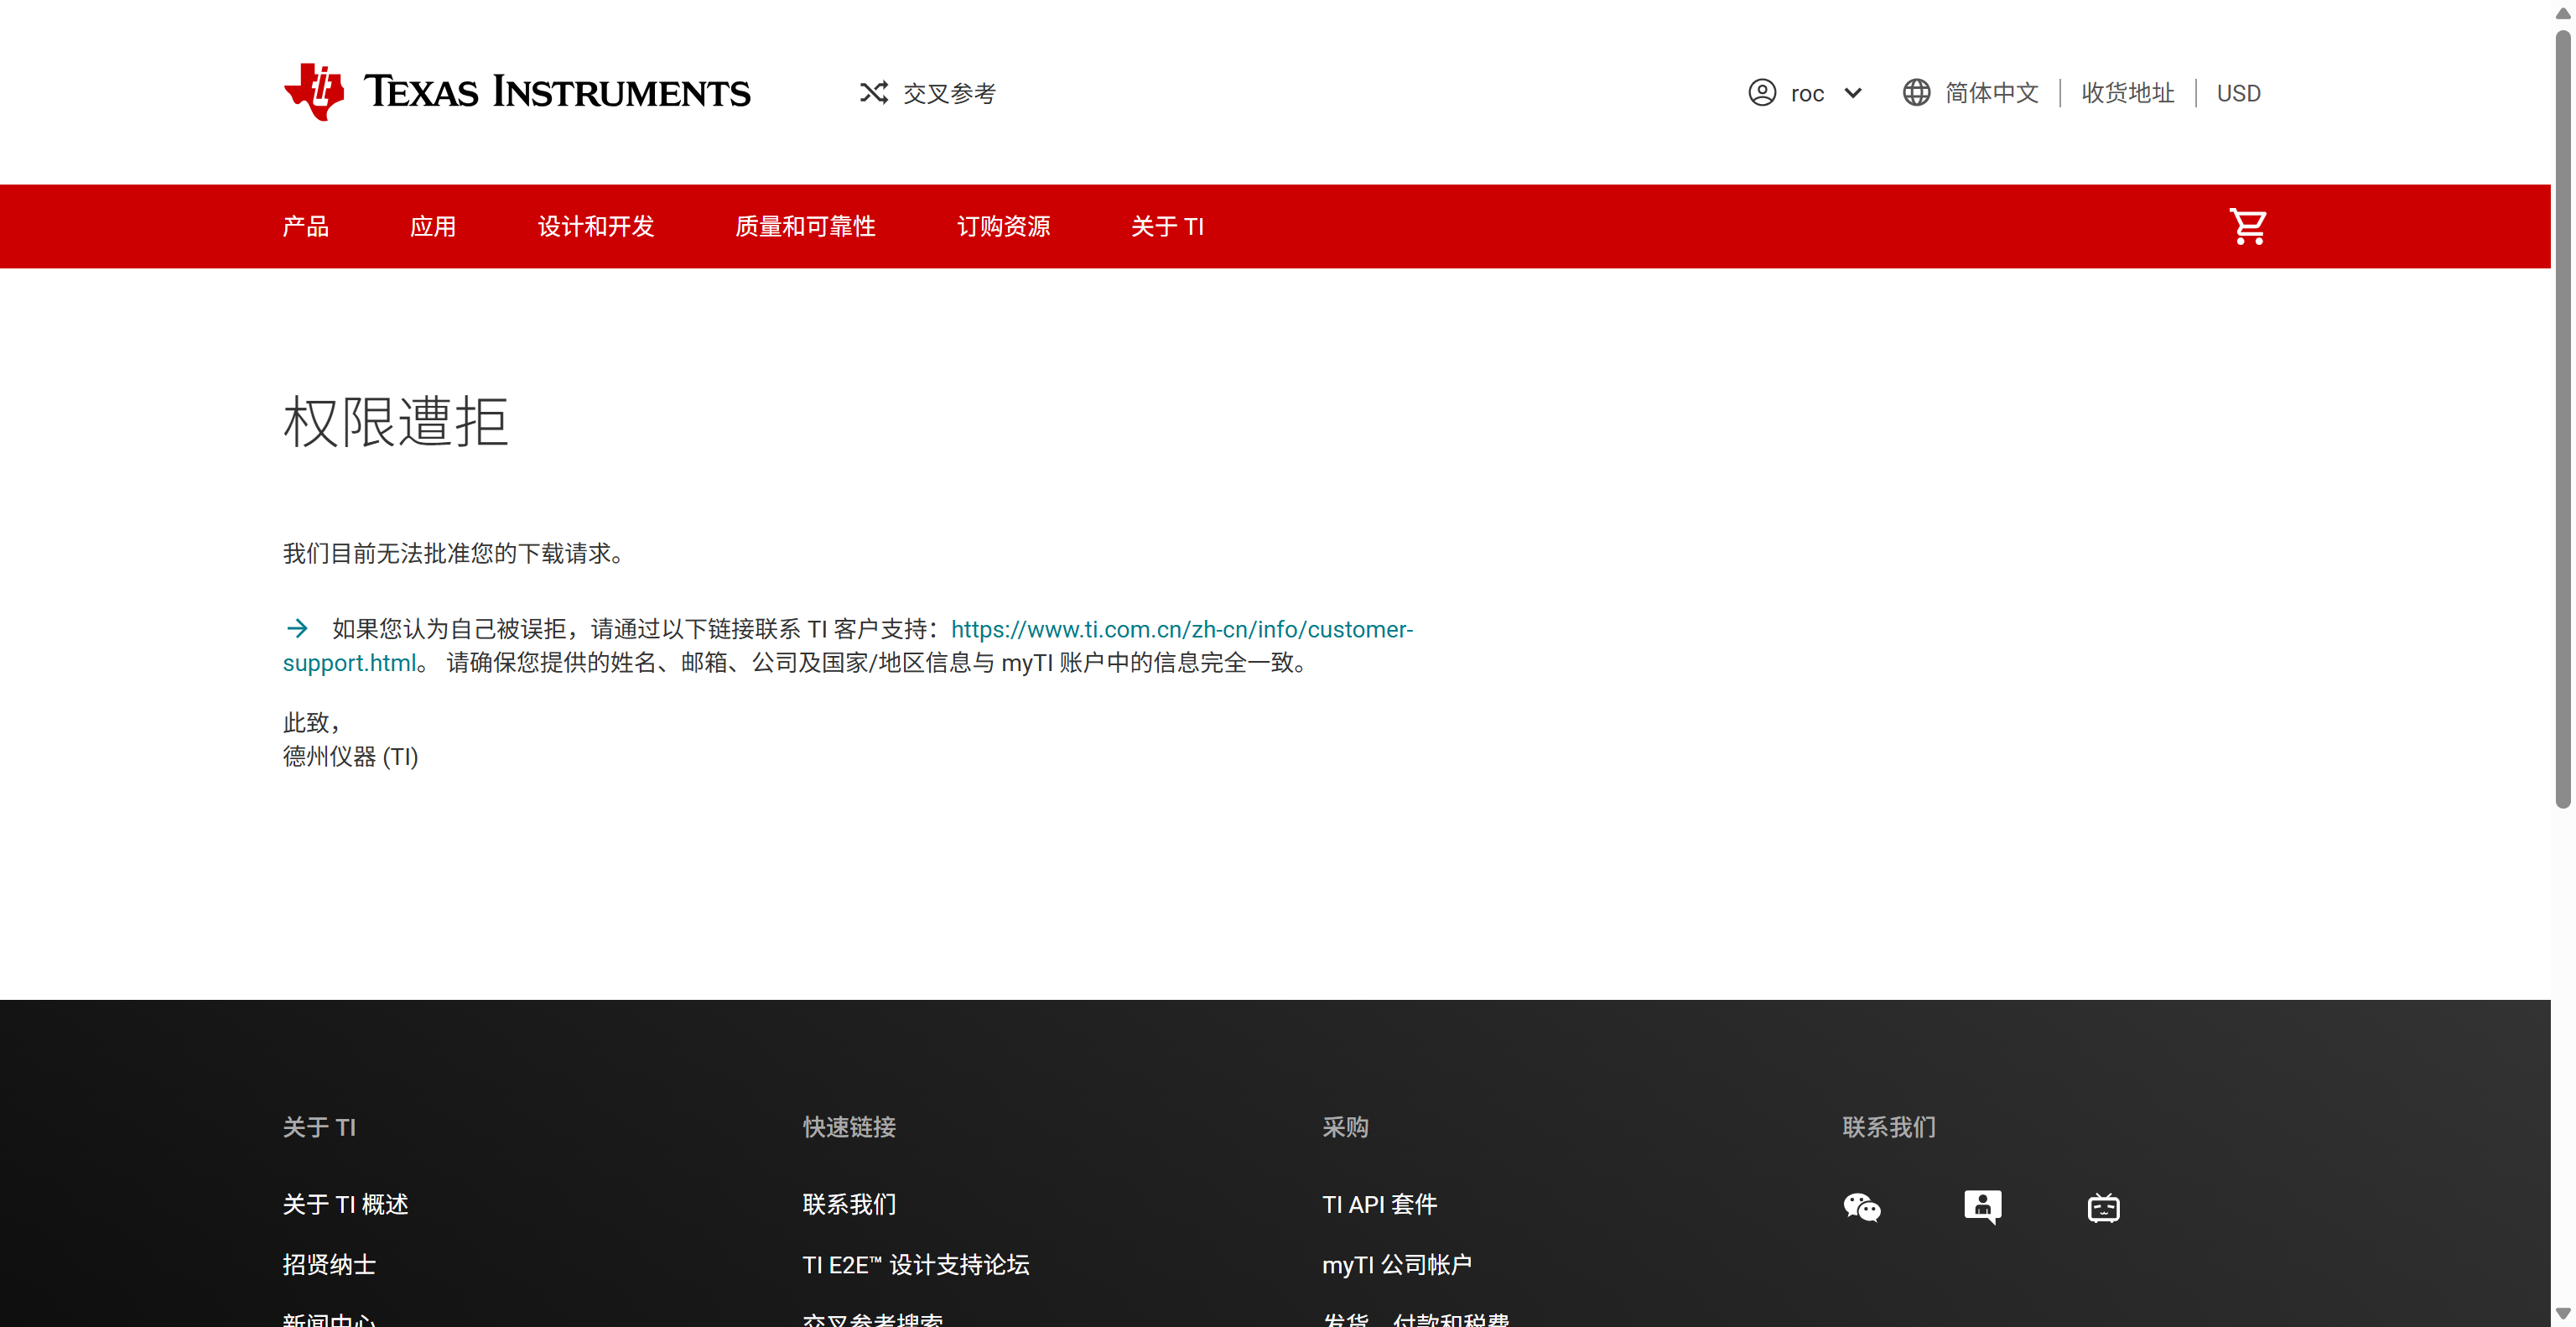This screenshot has height=1327, width=2576.
Task: Click the user account avatar icon
Action: tap(1762, 93)
